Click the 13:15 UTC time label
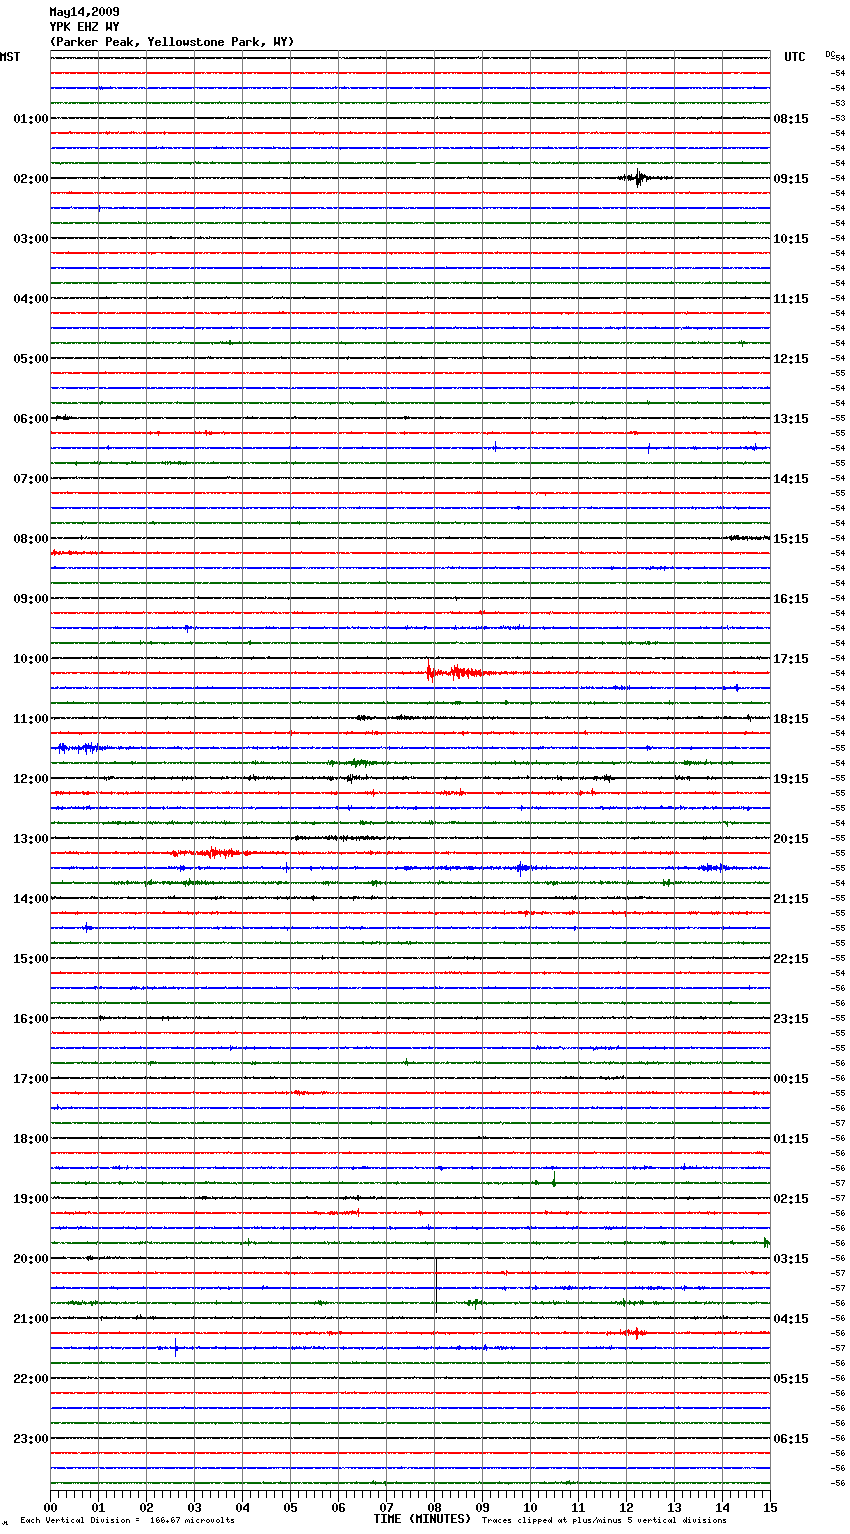The height and width of the screenshot is (1534, 850). [x=791, y=419]
